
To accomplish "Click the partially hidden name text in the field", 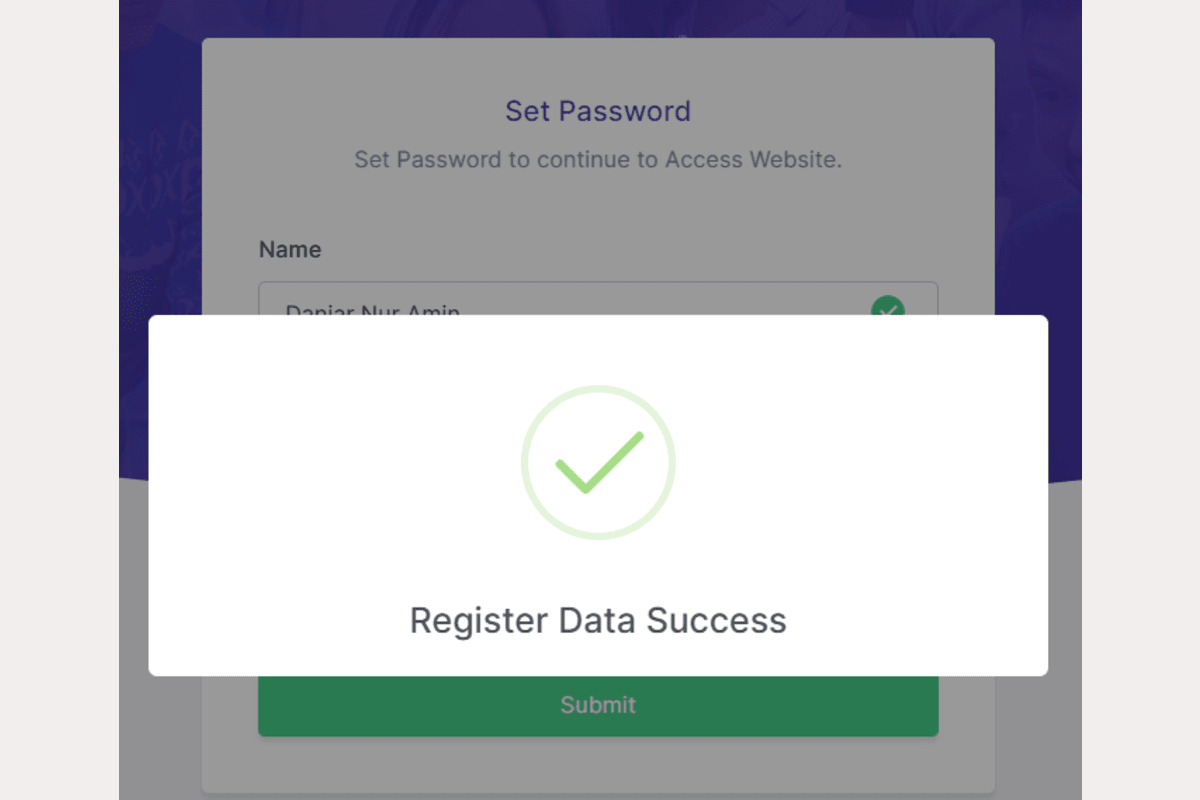I will tap(372, 308).
